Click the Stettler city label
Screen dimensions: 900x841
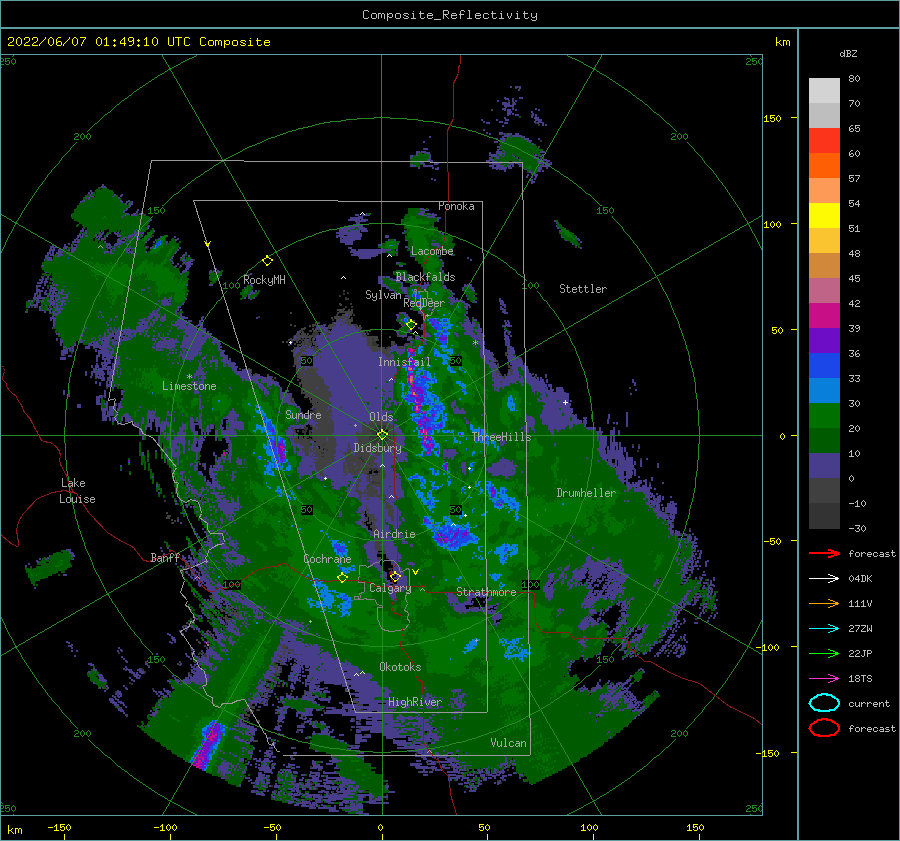583,289
